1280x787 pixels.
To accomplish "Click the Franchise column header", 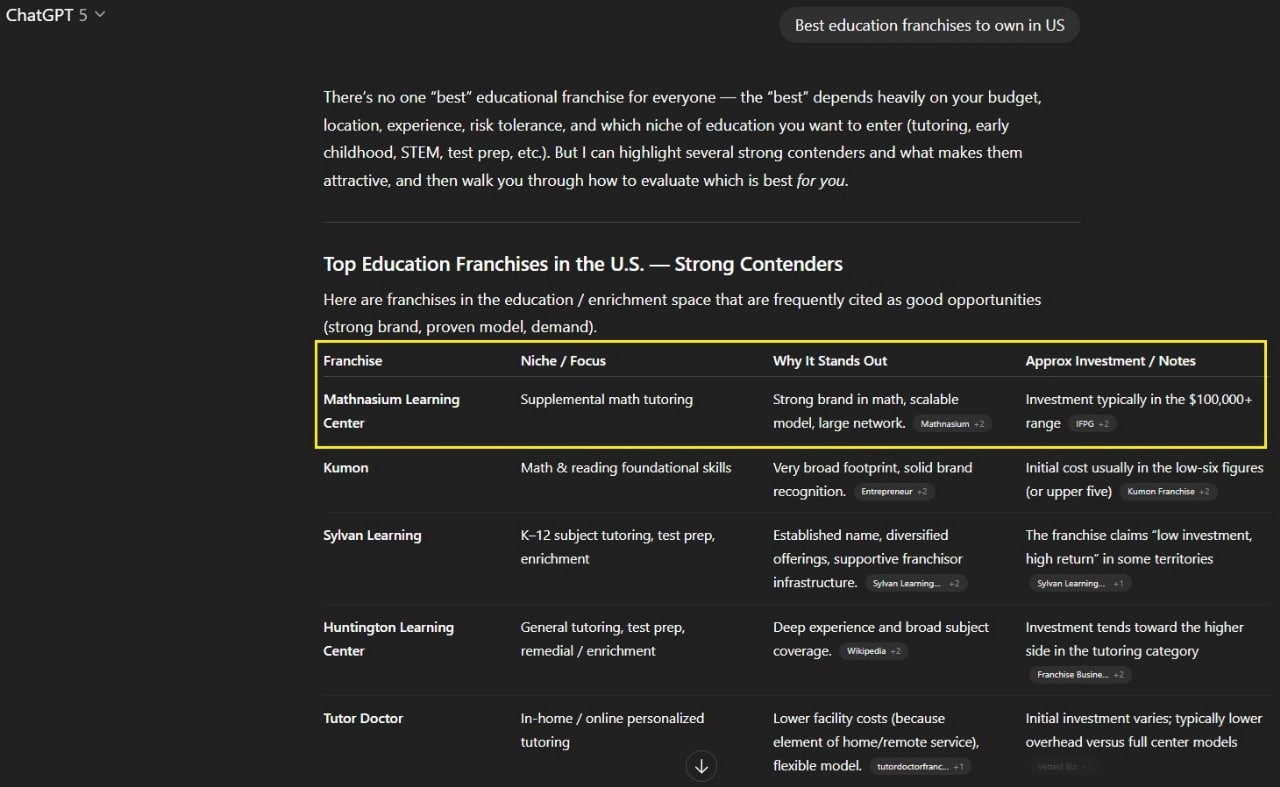I will (352, 361).
